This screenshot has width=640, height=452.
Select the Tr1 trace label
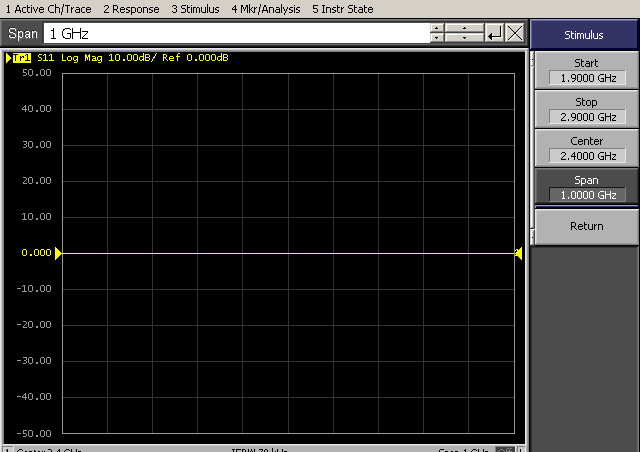coord(22,58)
